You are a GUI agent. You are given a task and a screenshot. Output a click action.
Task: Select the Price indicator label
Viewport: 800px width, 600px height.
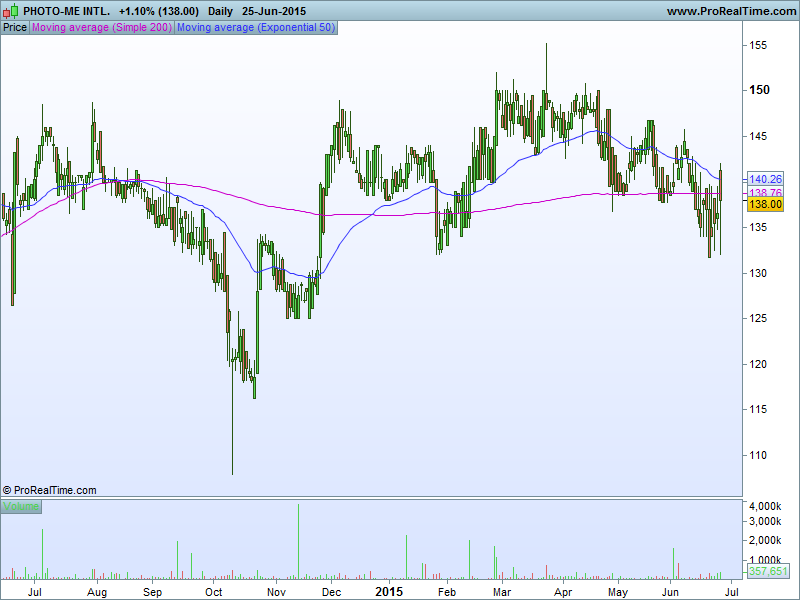pos(15,27)
